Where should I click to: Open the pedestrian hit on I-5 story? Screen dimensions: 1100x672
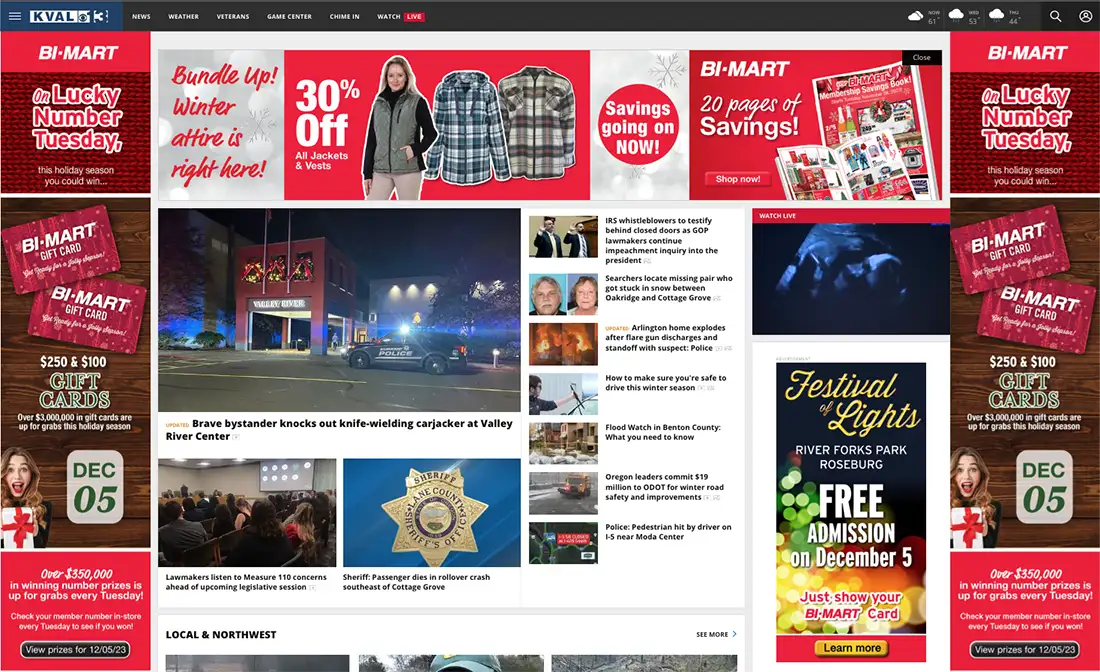coord(668,532)
